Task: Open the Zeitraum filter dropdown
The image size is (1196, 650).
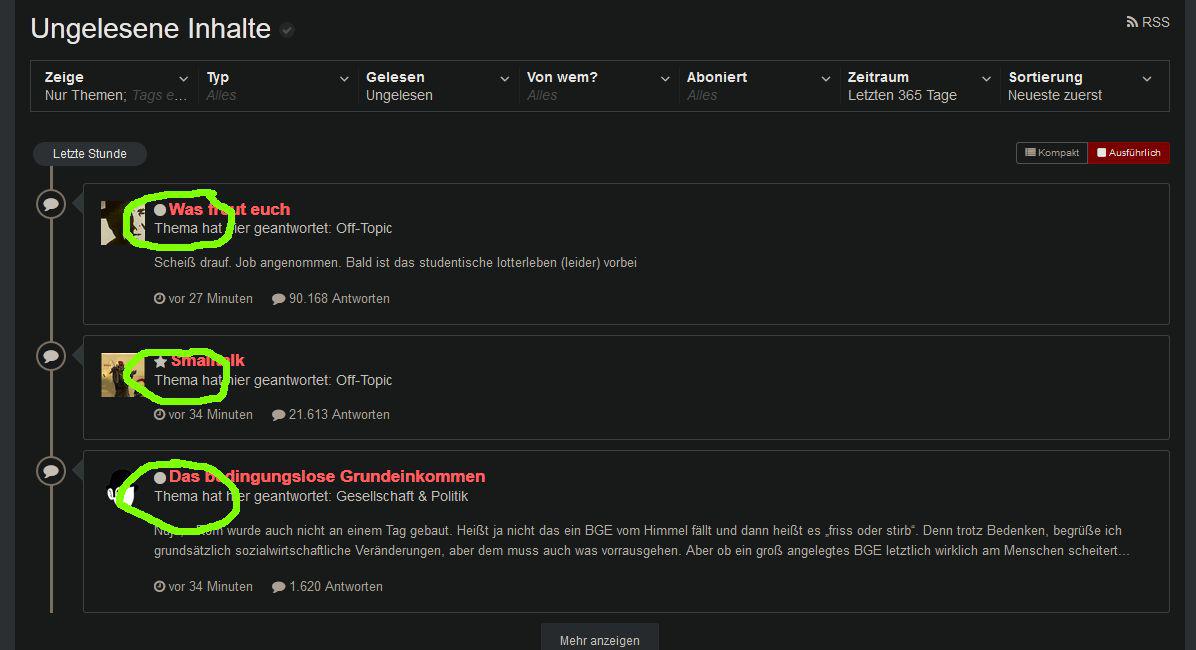Action: click(919, 86)
